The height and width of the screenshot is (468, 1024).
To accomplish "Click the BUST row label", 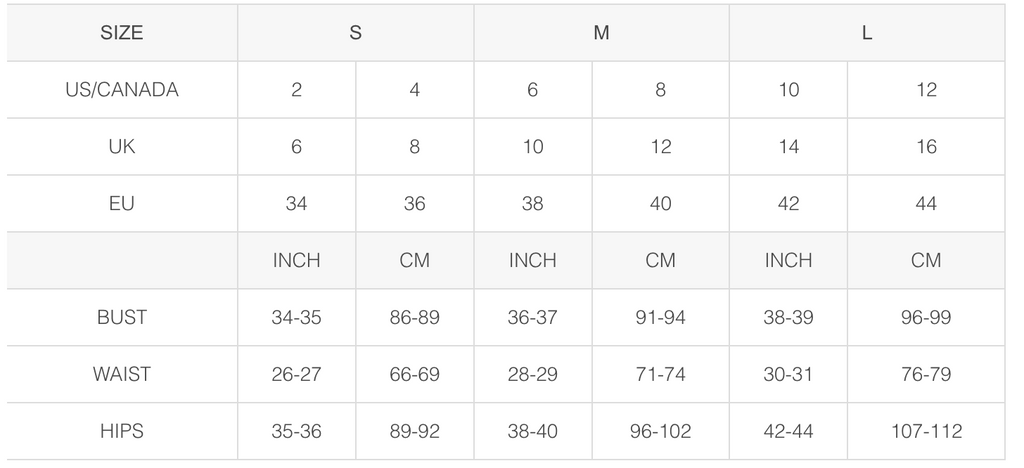I will [122, 317].
